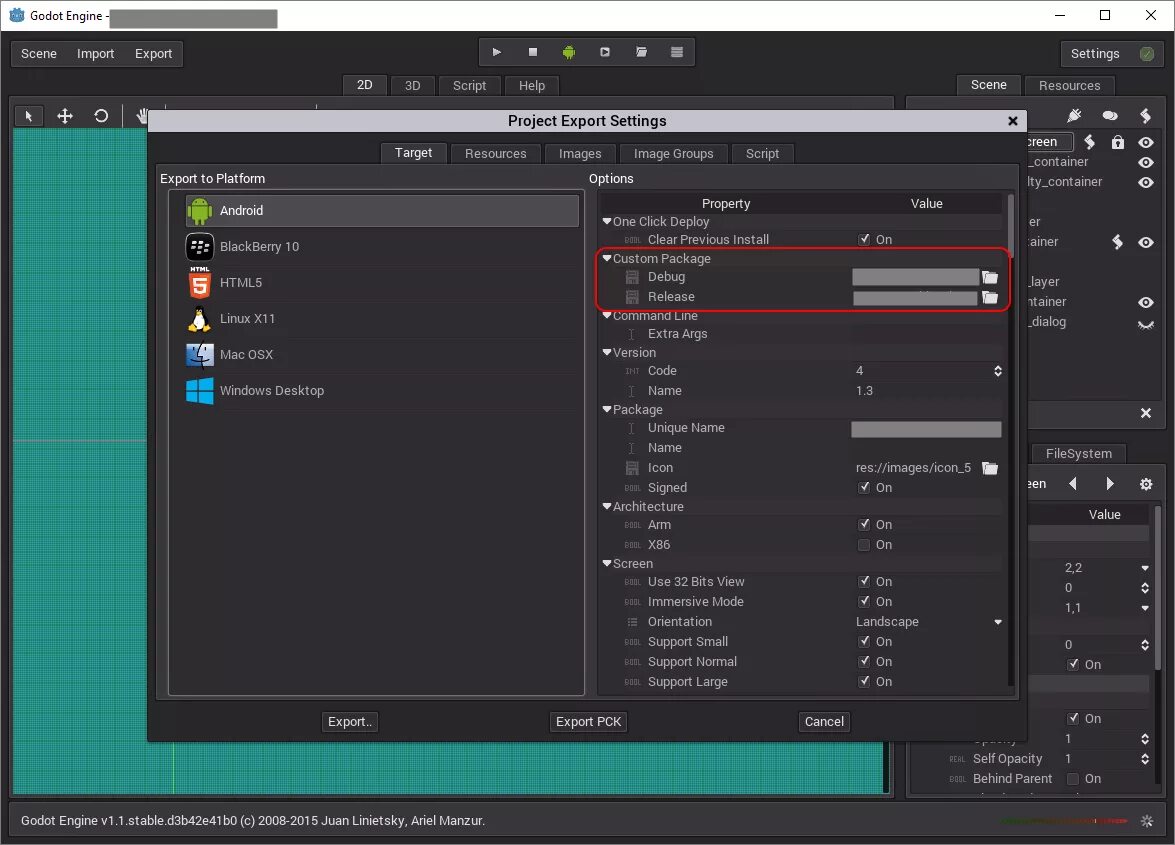
Task: Cancel the Project Export Settings dialog
Action: click(x=824, y=721)
